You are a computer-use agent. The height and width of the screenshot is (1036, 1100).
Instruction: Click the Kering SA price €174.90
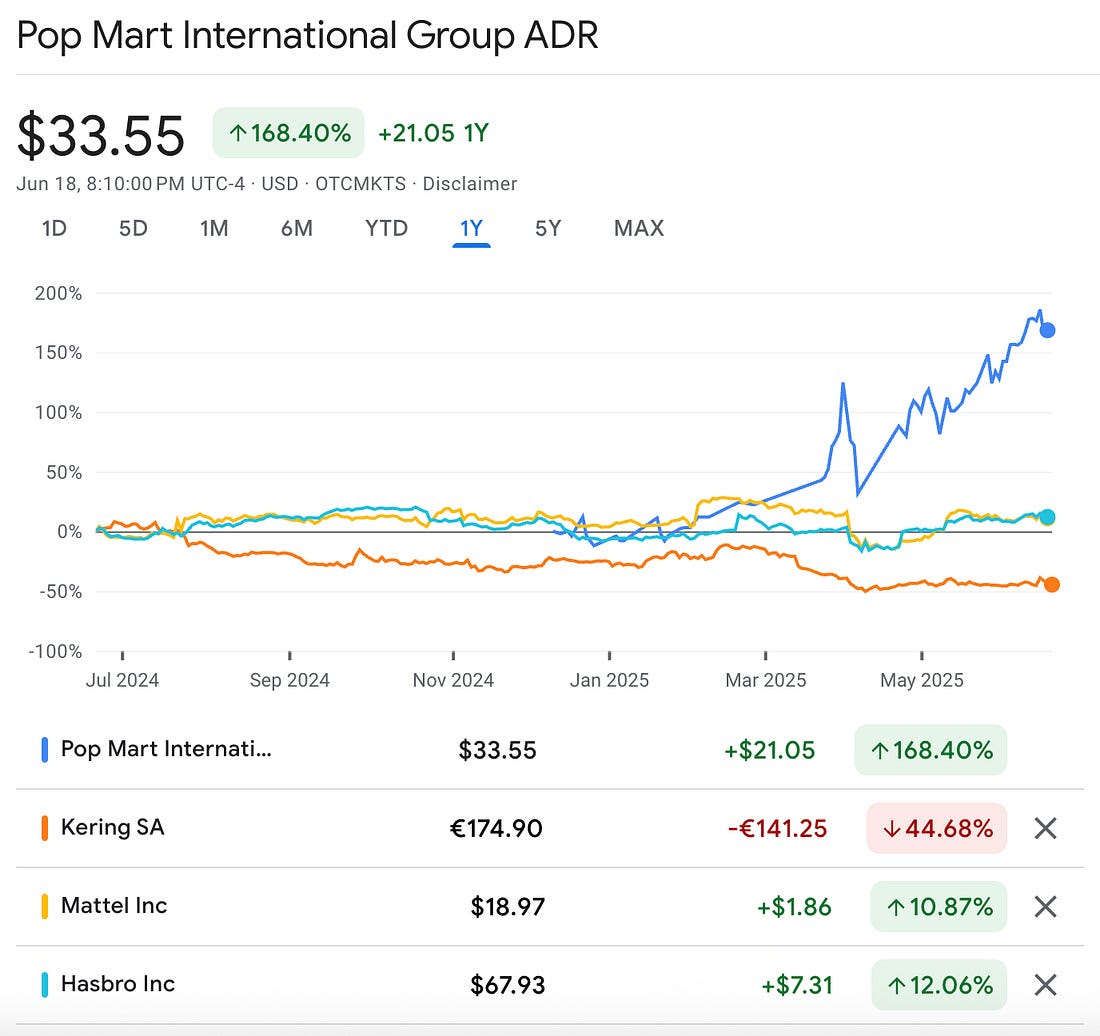(x=496, y=828)
